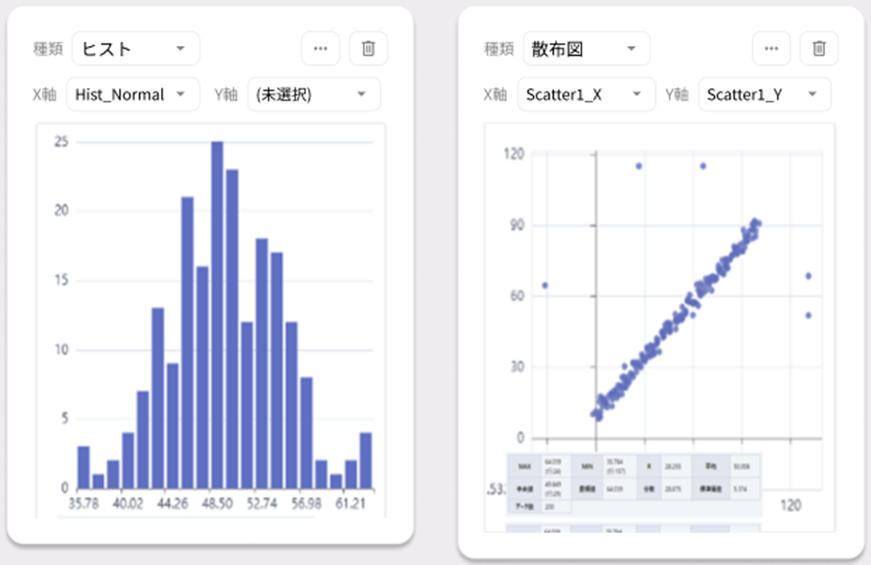The height and width of the screenshot is (565, 871).
Task: Select the leftmost histogram bar above 35.78
Action: [x=83, y=467]
